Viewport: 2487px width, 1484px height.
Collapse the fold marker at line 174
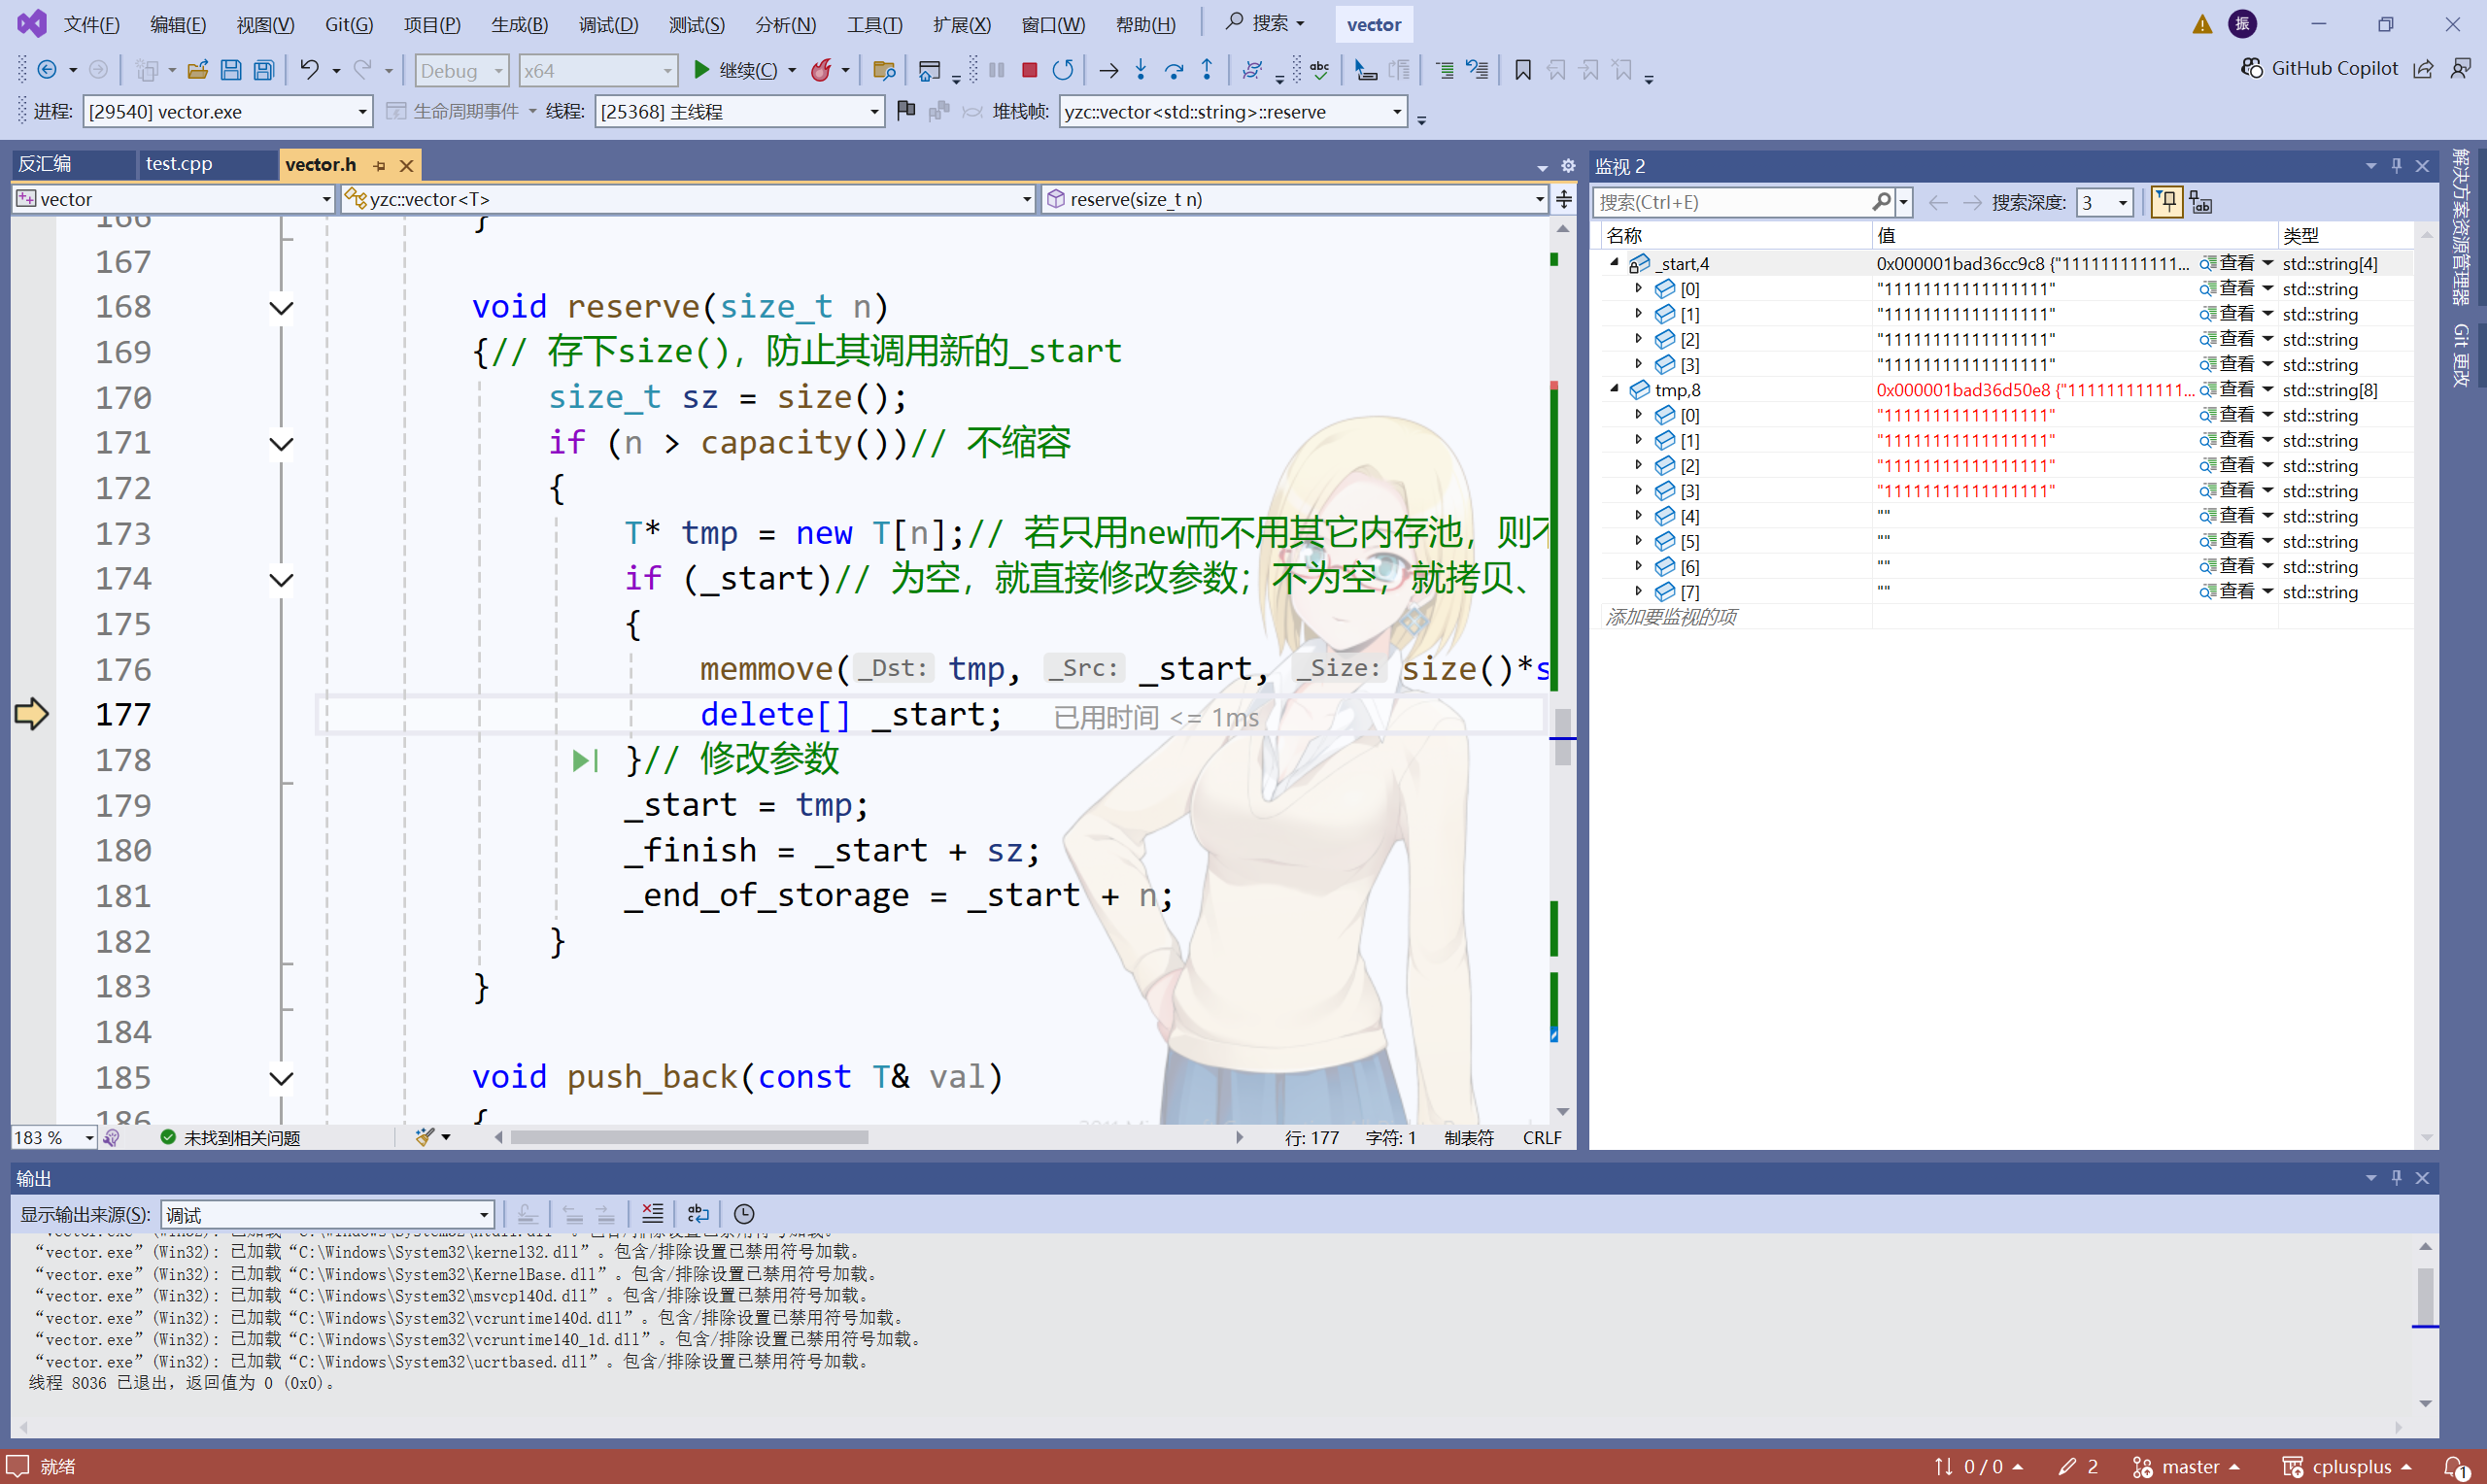point(281,580)
